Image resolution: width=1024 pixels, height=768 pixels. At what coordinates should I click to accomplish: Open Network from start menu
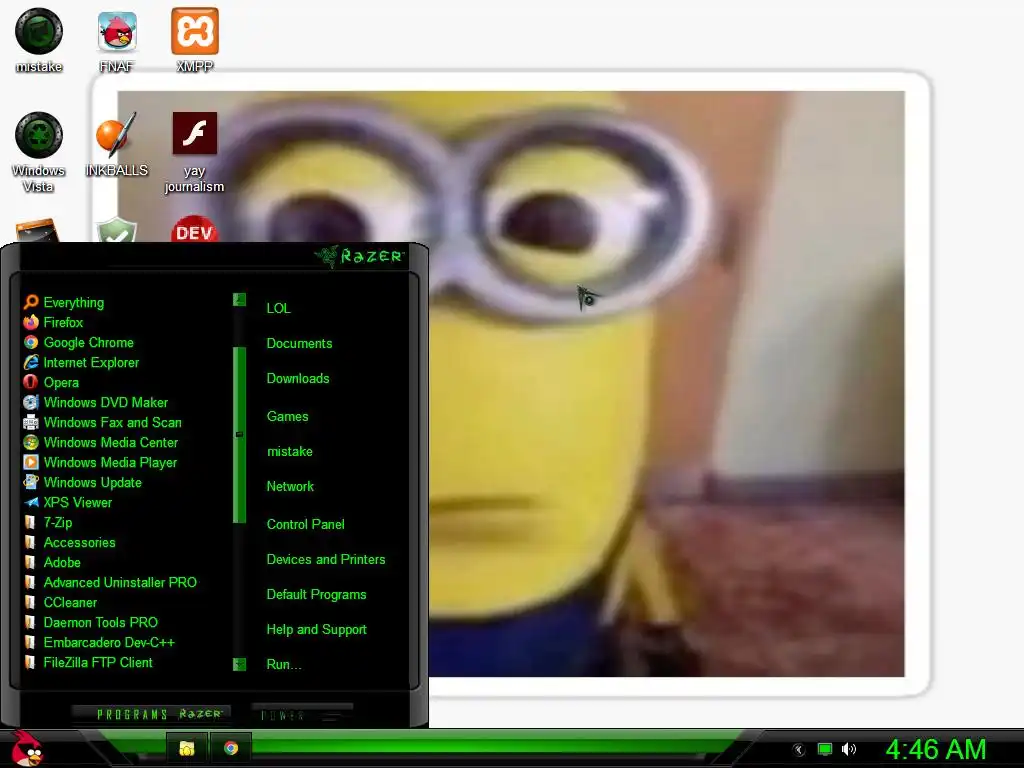pyautogui.click(x=290, y=487)
